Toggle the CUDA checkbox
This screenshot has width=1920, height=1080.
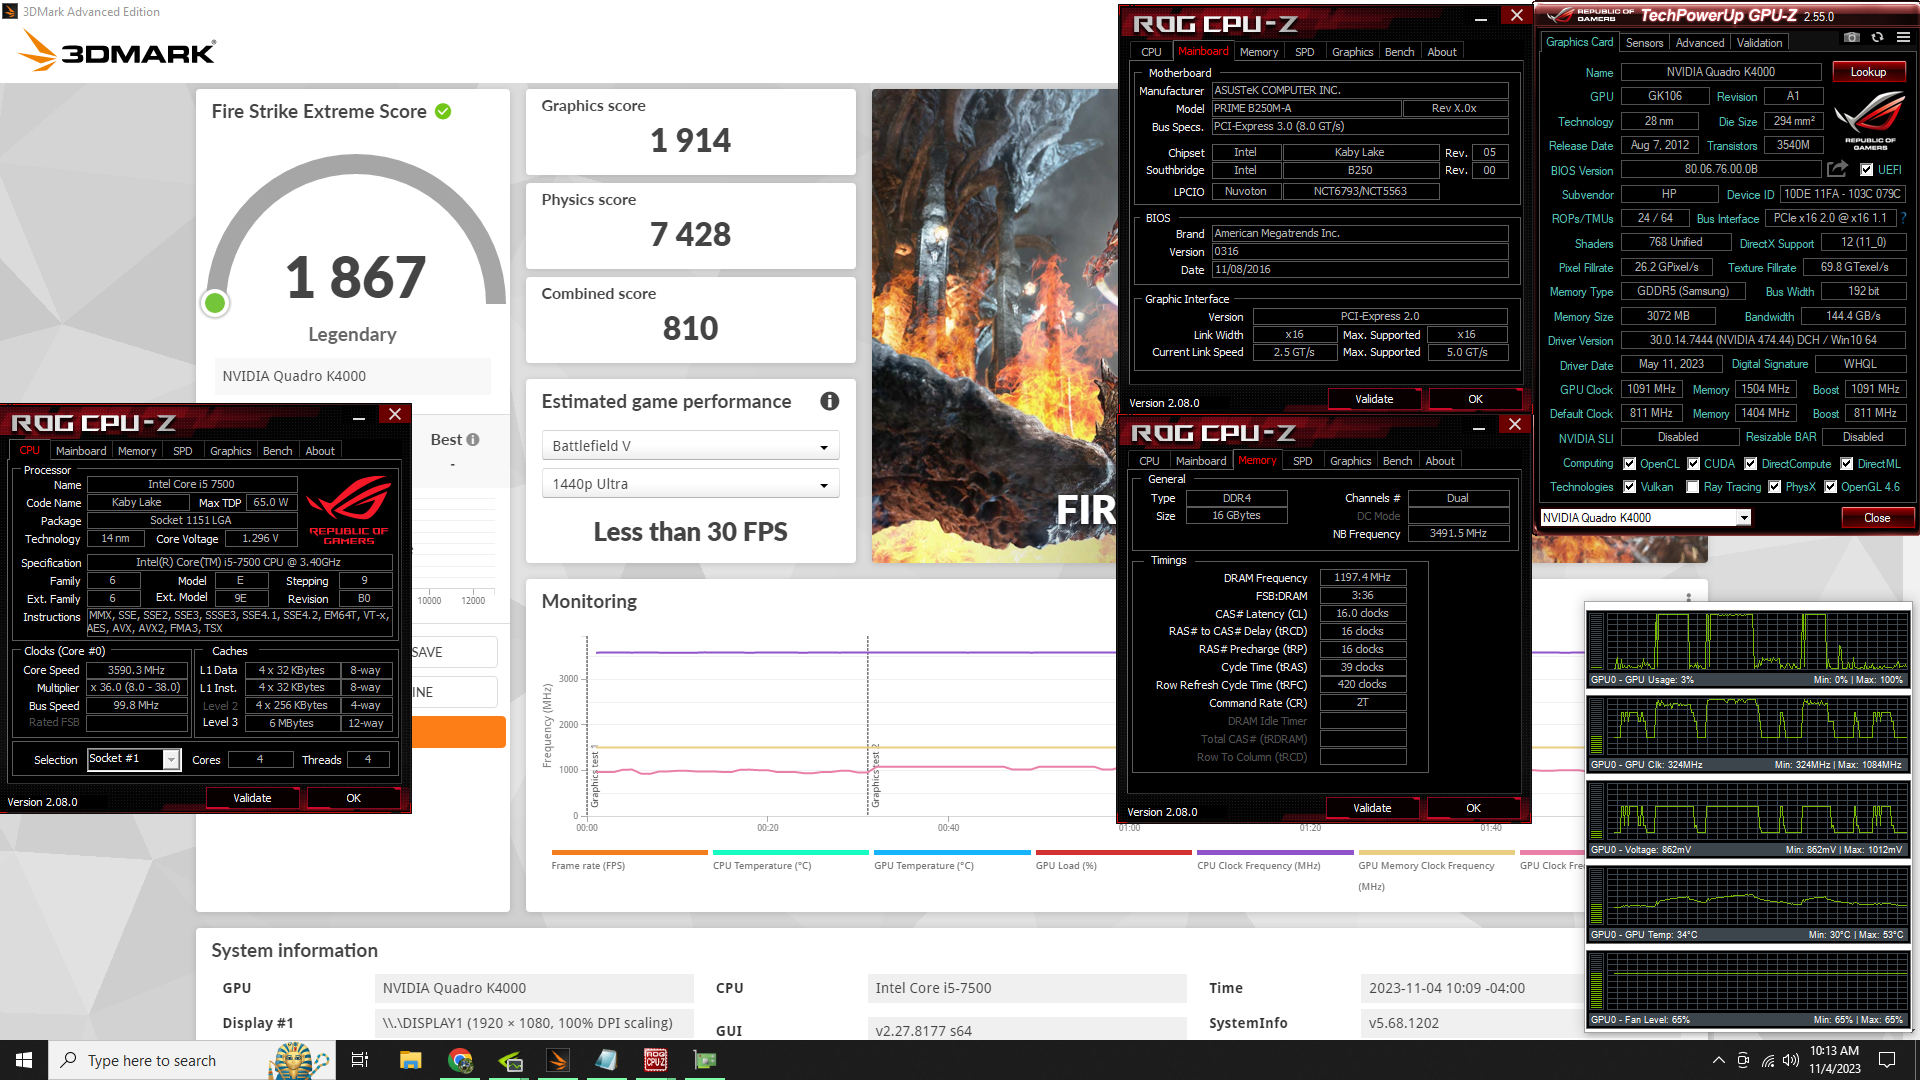(x=1694, y=464)
